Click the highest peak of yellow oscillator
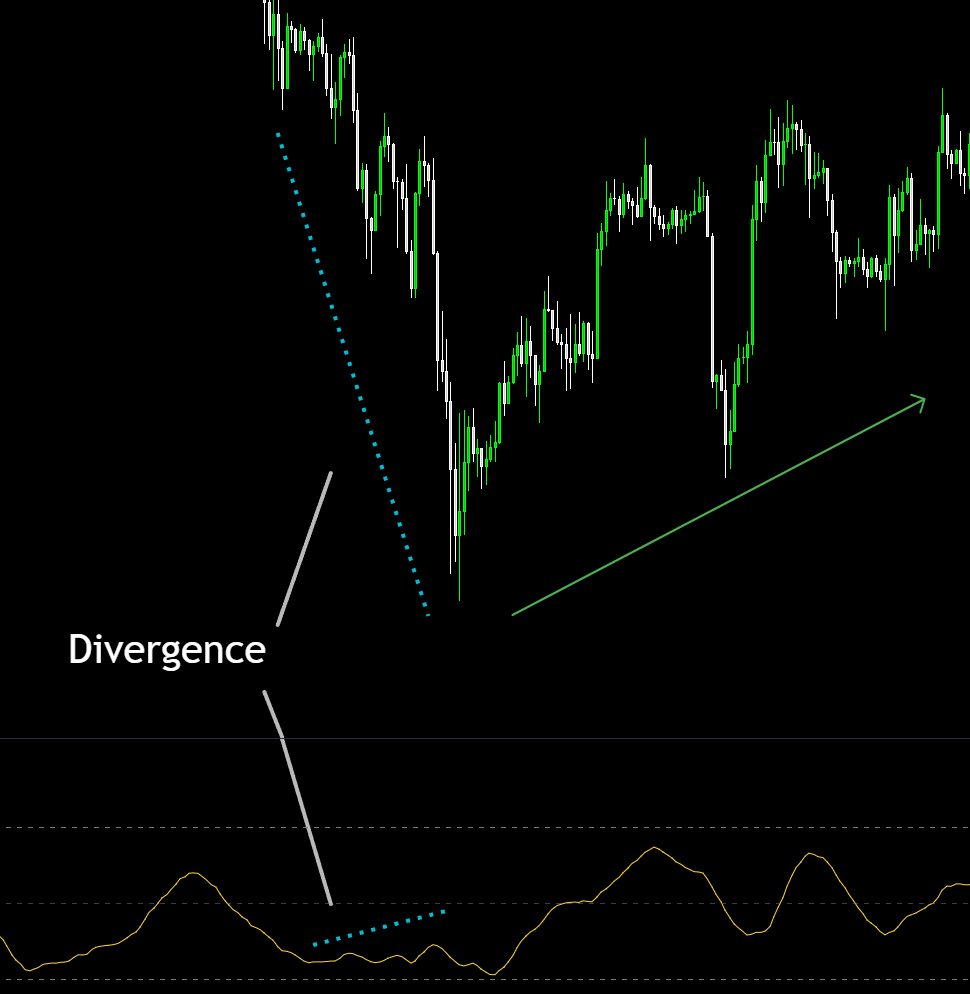The width and height of the screenshot is (970, 994). pyautogui.click(x=654, y=849)
